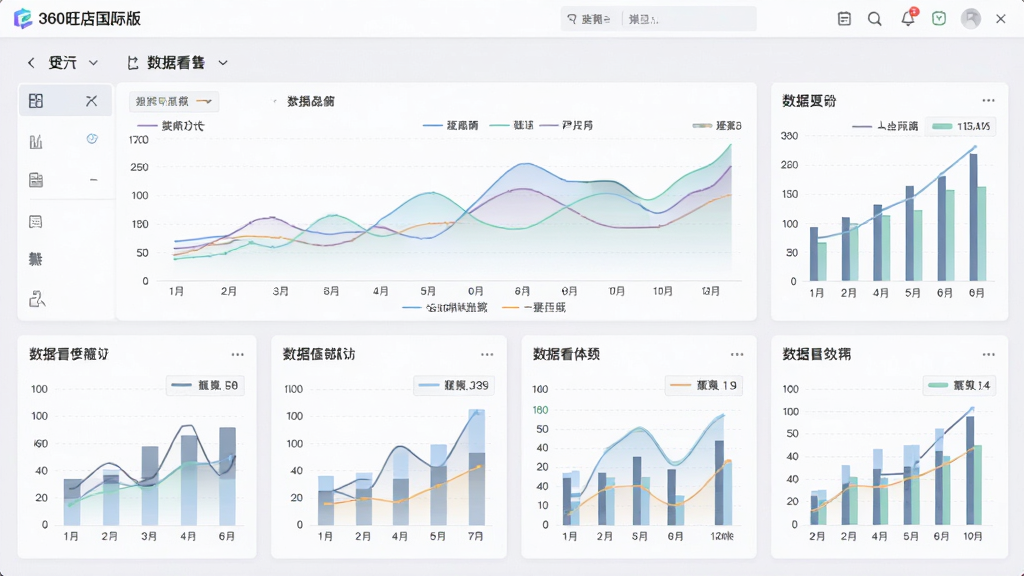Click the orange legend chip showing 19
The image size is (1024, 576).
click(704, 386)
